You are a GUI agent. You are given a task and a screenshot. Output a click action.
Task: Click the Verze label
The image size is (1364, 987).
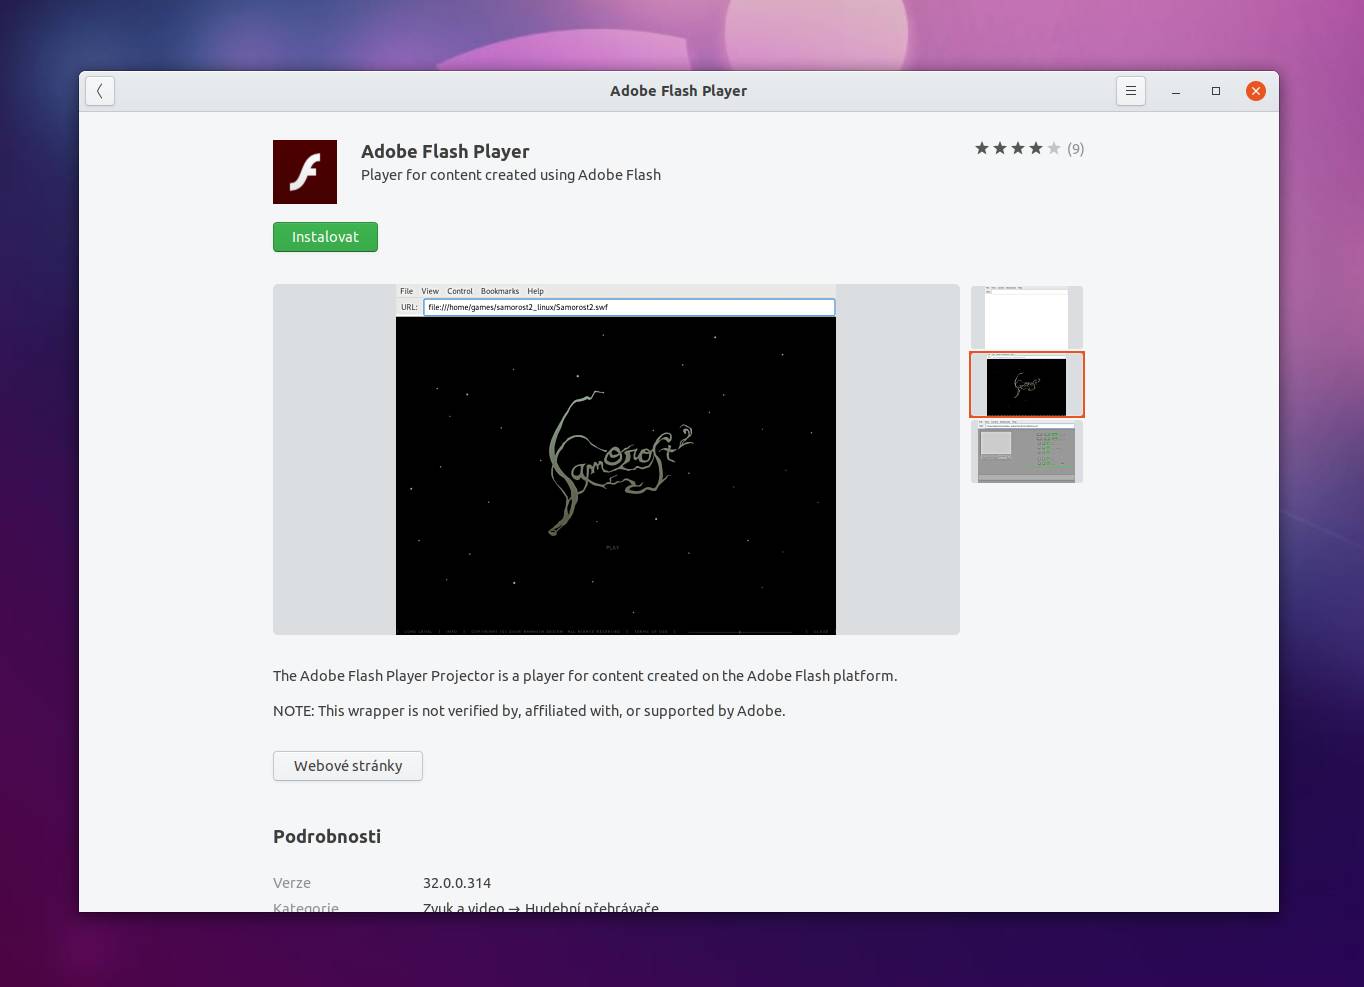coord(292,883)
